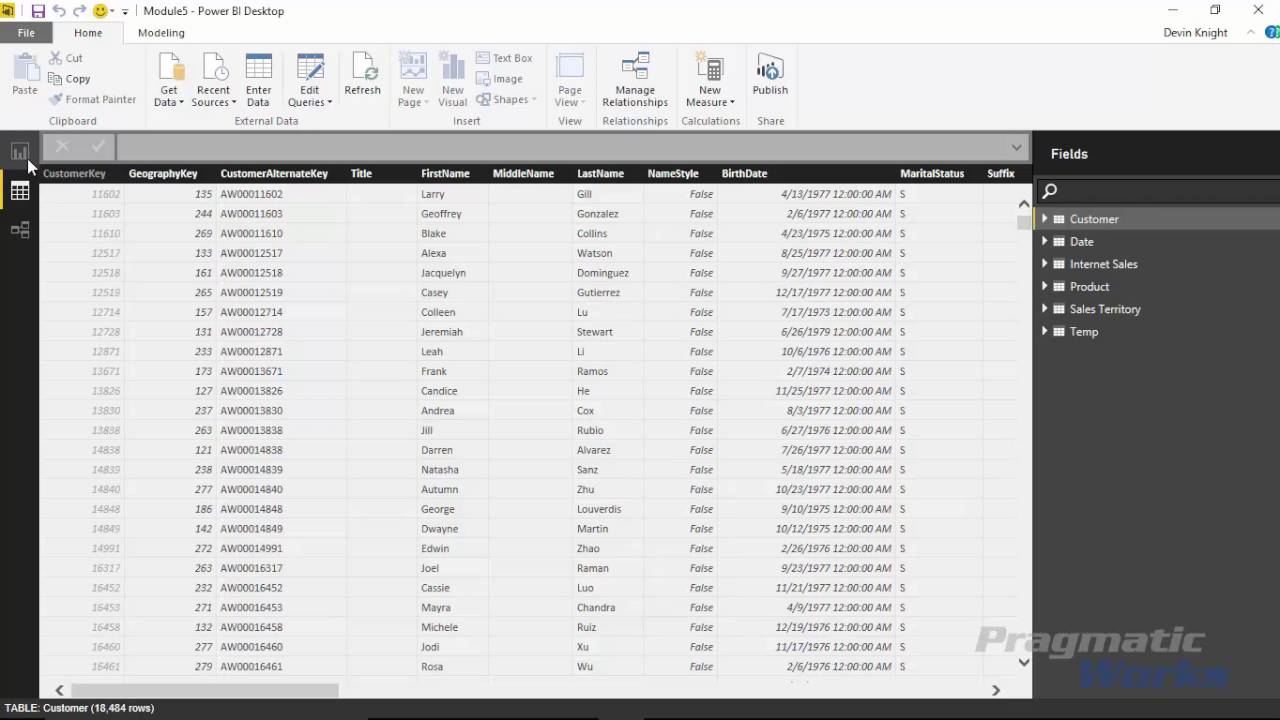Open Edit Queries
The image size is (1280, 720).
310,80
